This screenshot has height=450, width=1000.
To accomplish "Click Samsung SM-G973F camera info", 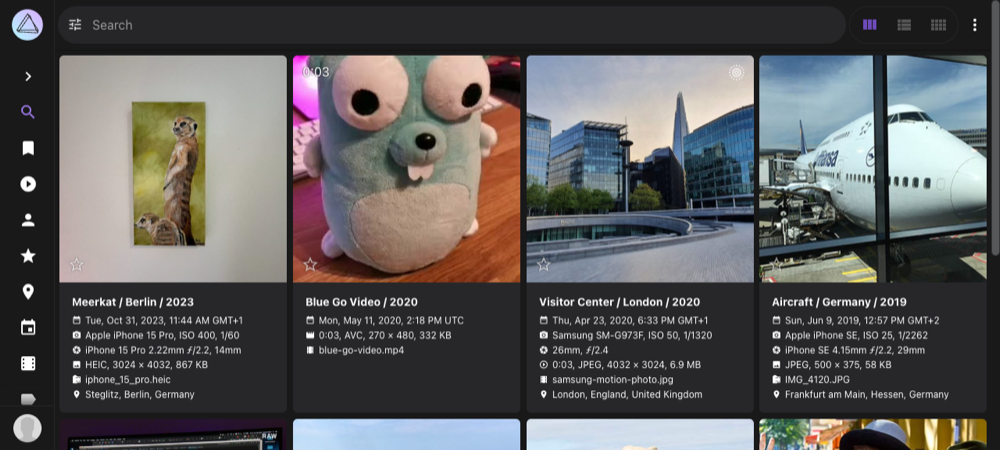I will coord(632,335).
